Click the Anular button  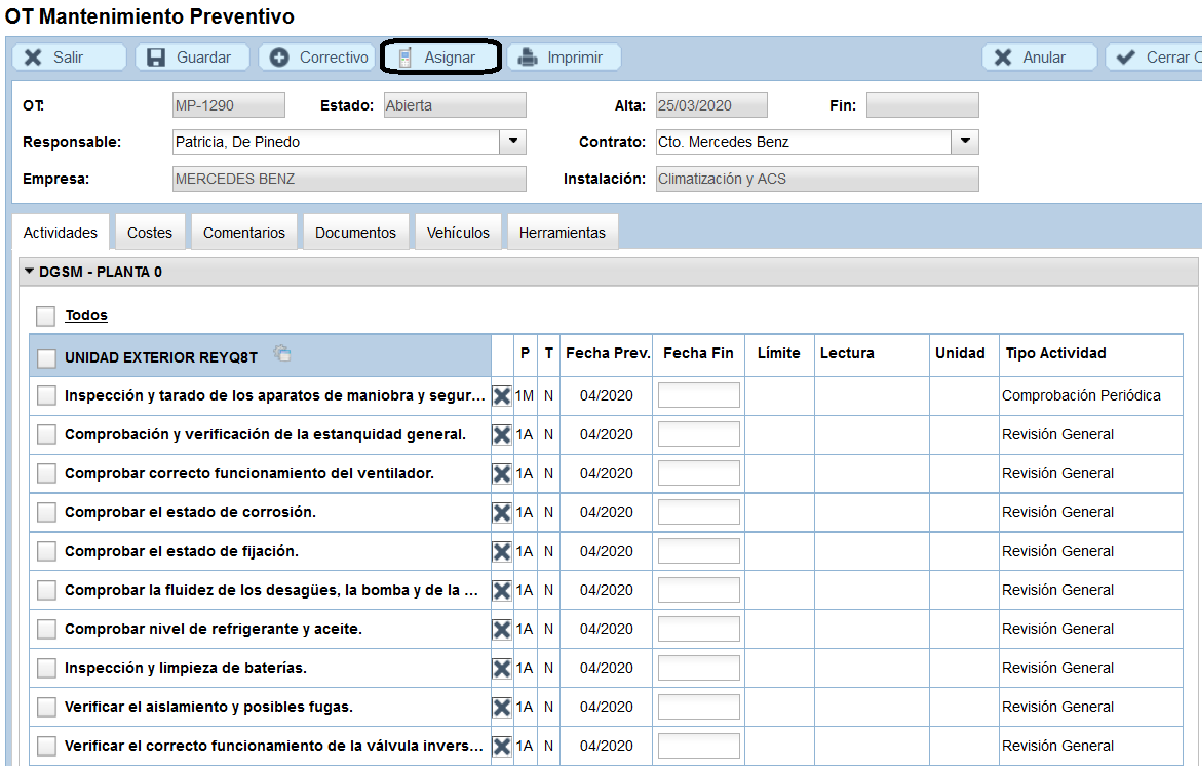(1038, 57)
